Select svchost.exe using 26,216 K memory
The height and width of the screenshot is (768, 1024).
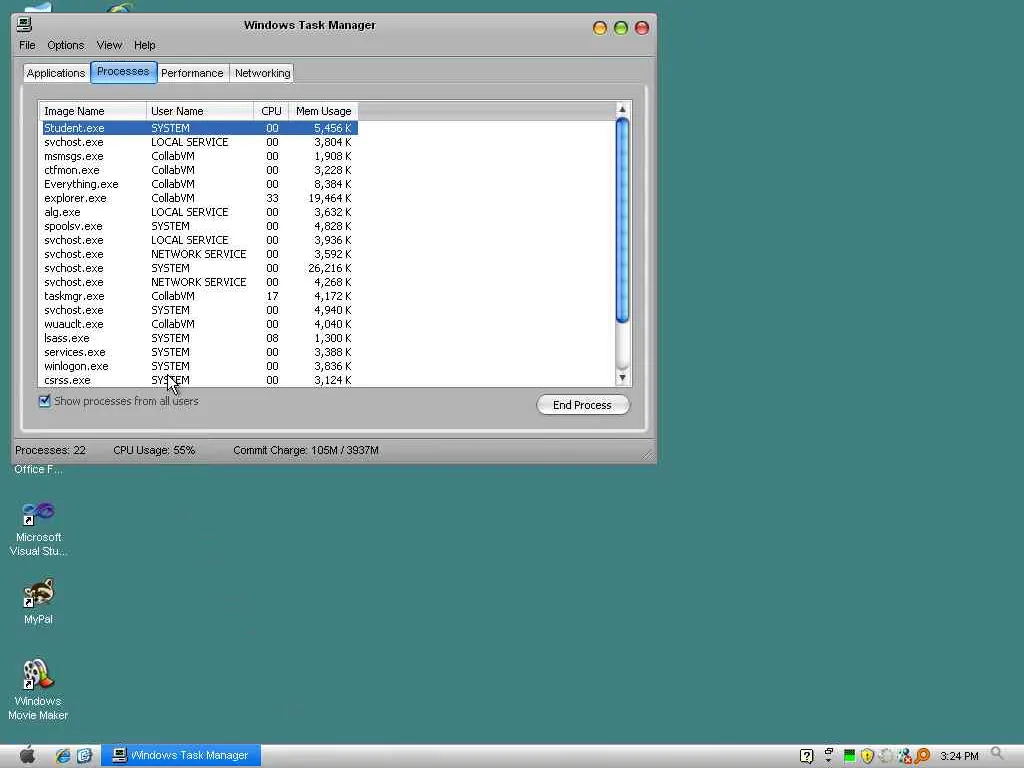click(x=200, y=268)
